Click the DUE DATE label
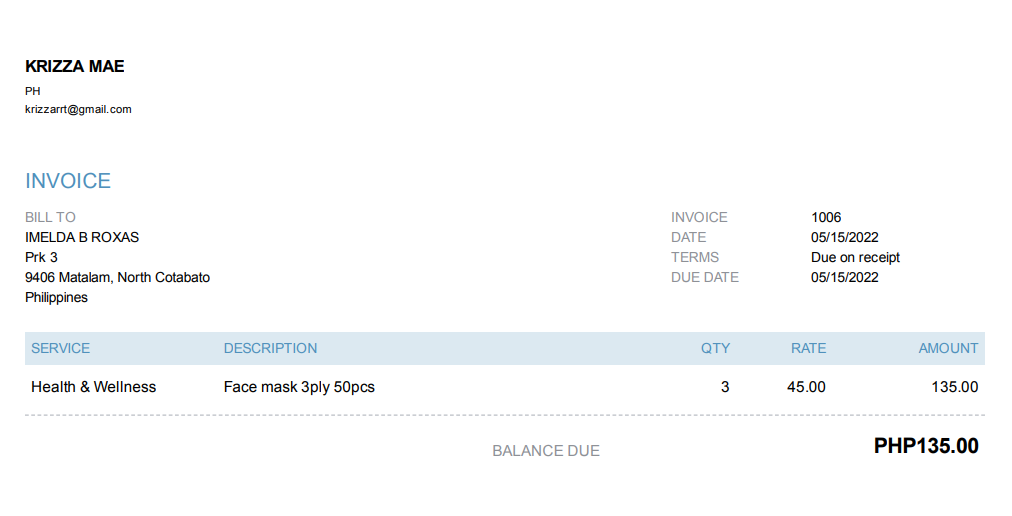This screenshot has width=1012, height=516. click(x=704, y=277)
